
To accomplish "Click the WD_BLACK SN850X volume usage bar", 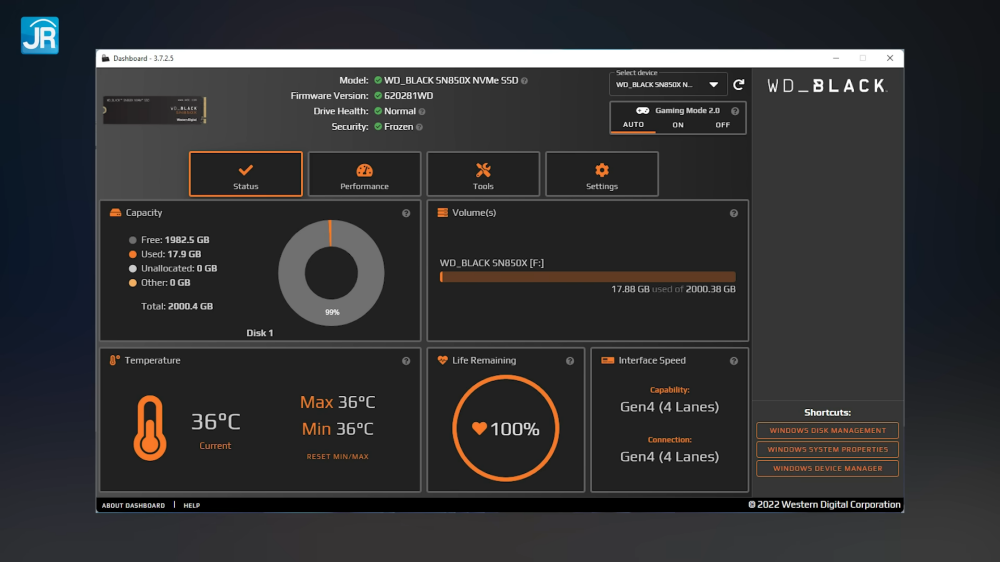I will pos(587,277).
